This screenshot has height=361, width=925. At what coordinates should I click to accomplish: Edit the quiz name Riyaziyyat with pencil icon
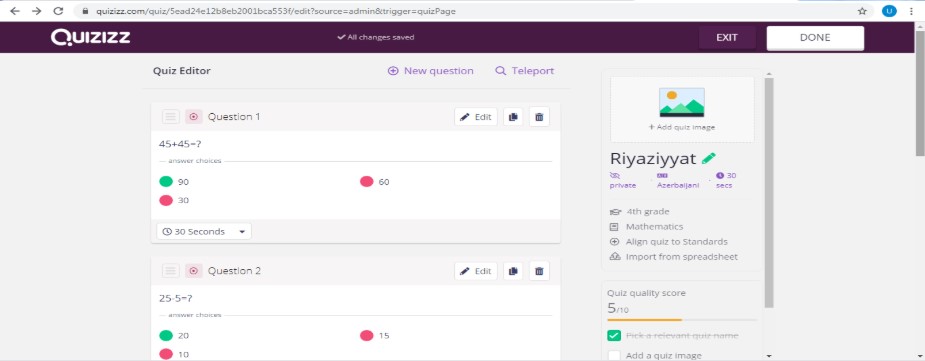pos(708,159)
